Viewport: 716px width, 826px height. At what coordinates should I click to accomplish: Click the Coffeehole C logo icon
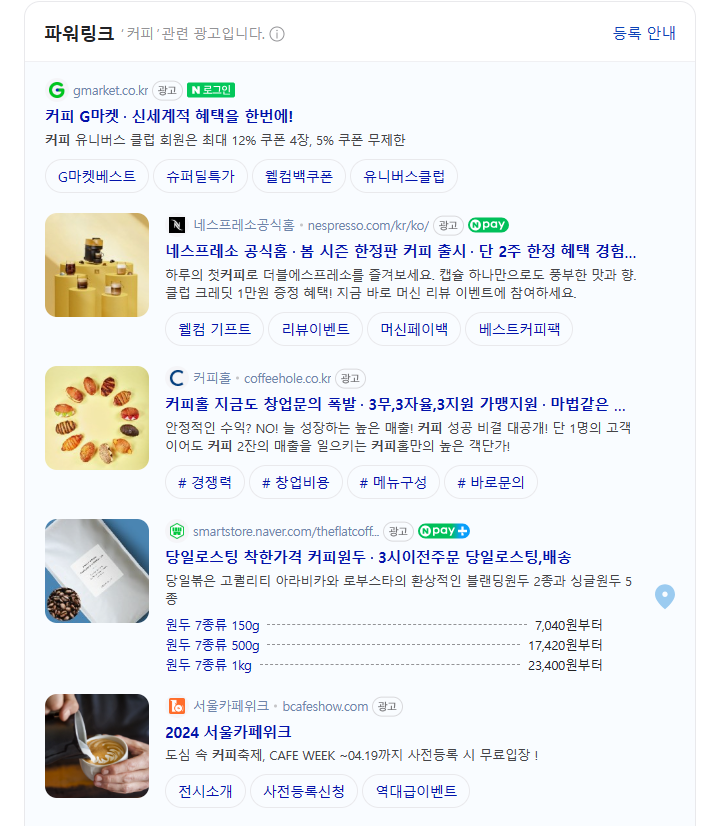pyautogui.click(x=176, y=378)
